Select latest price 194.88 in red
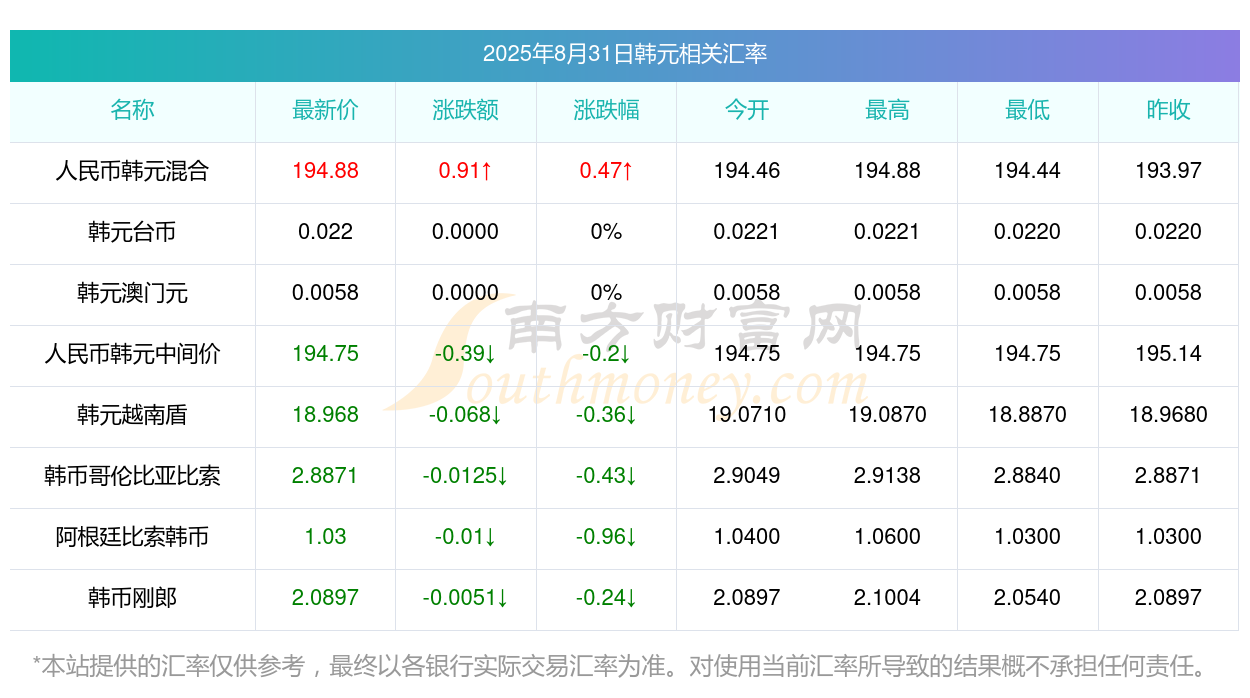Screen dimensions: 1250x698 click(x=325, y=171)
